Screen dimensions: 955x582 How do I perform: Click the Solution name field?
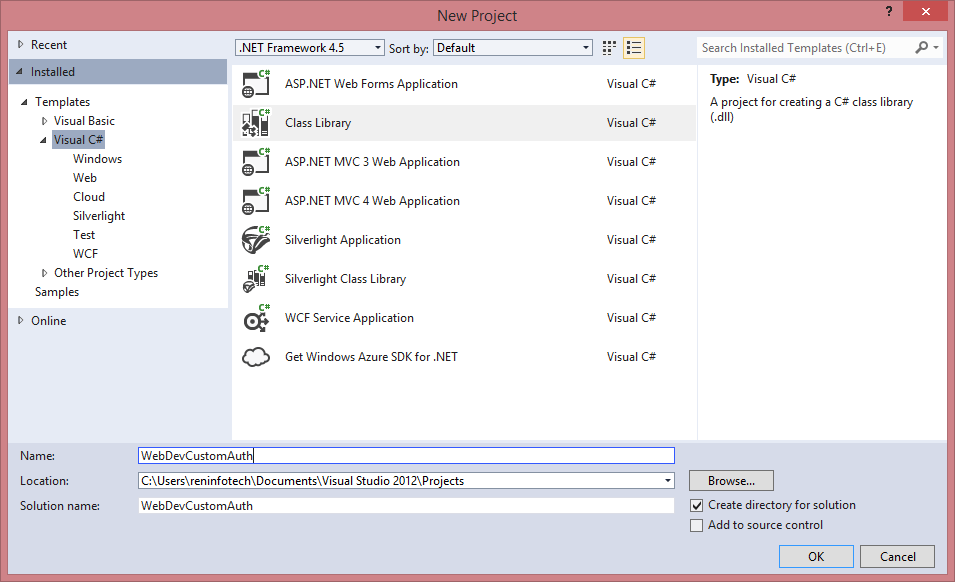click(x=406, y=505)
